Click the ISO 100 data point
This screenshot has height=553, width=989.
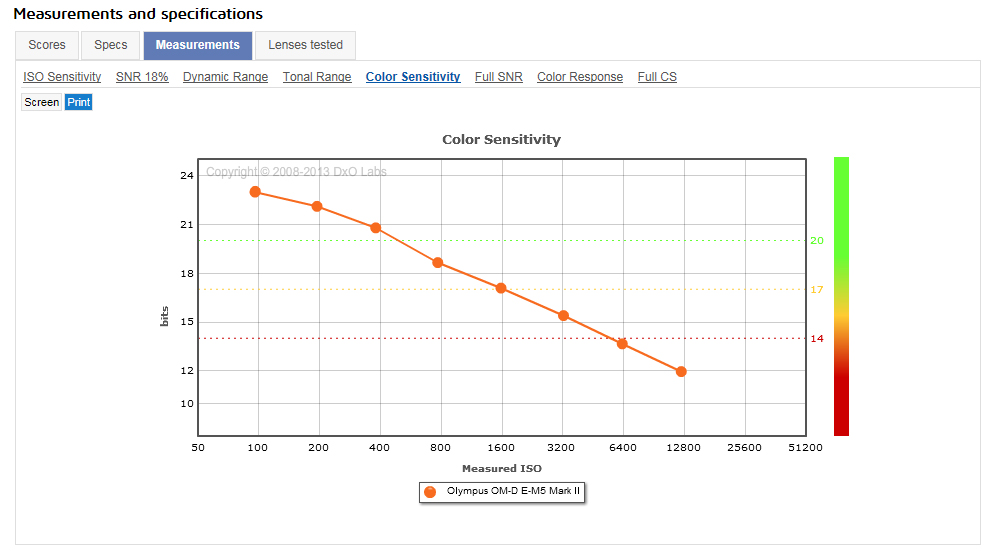[255, 192]
